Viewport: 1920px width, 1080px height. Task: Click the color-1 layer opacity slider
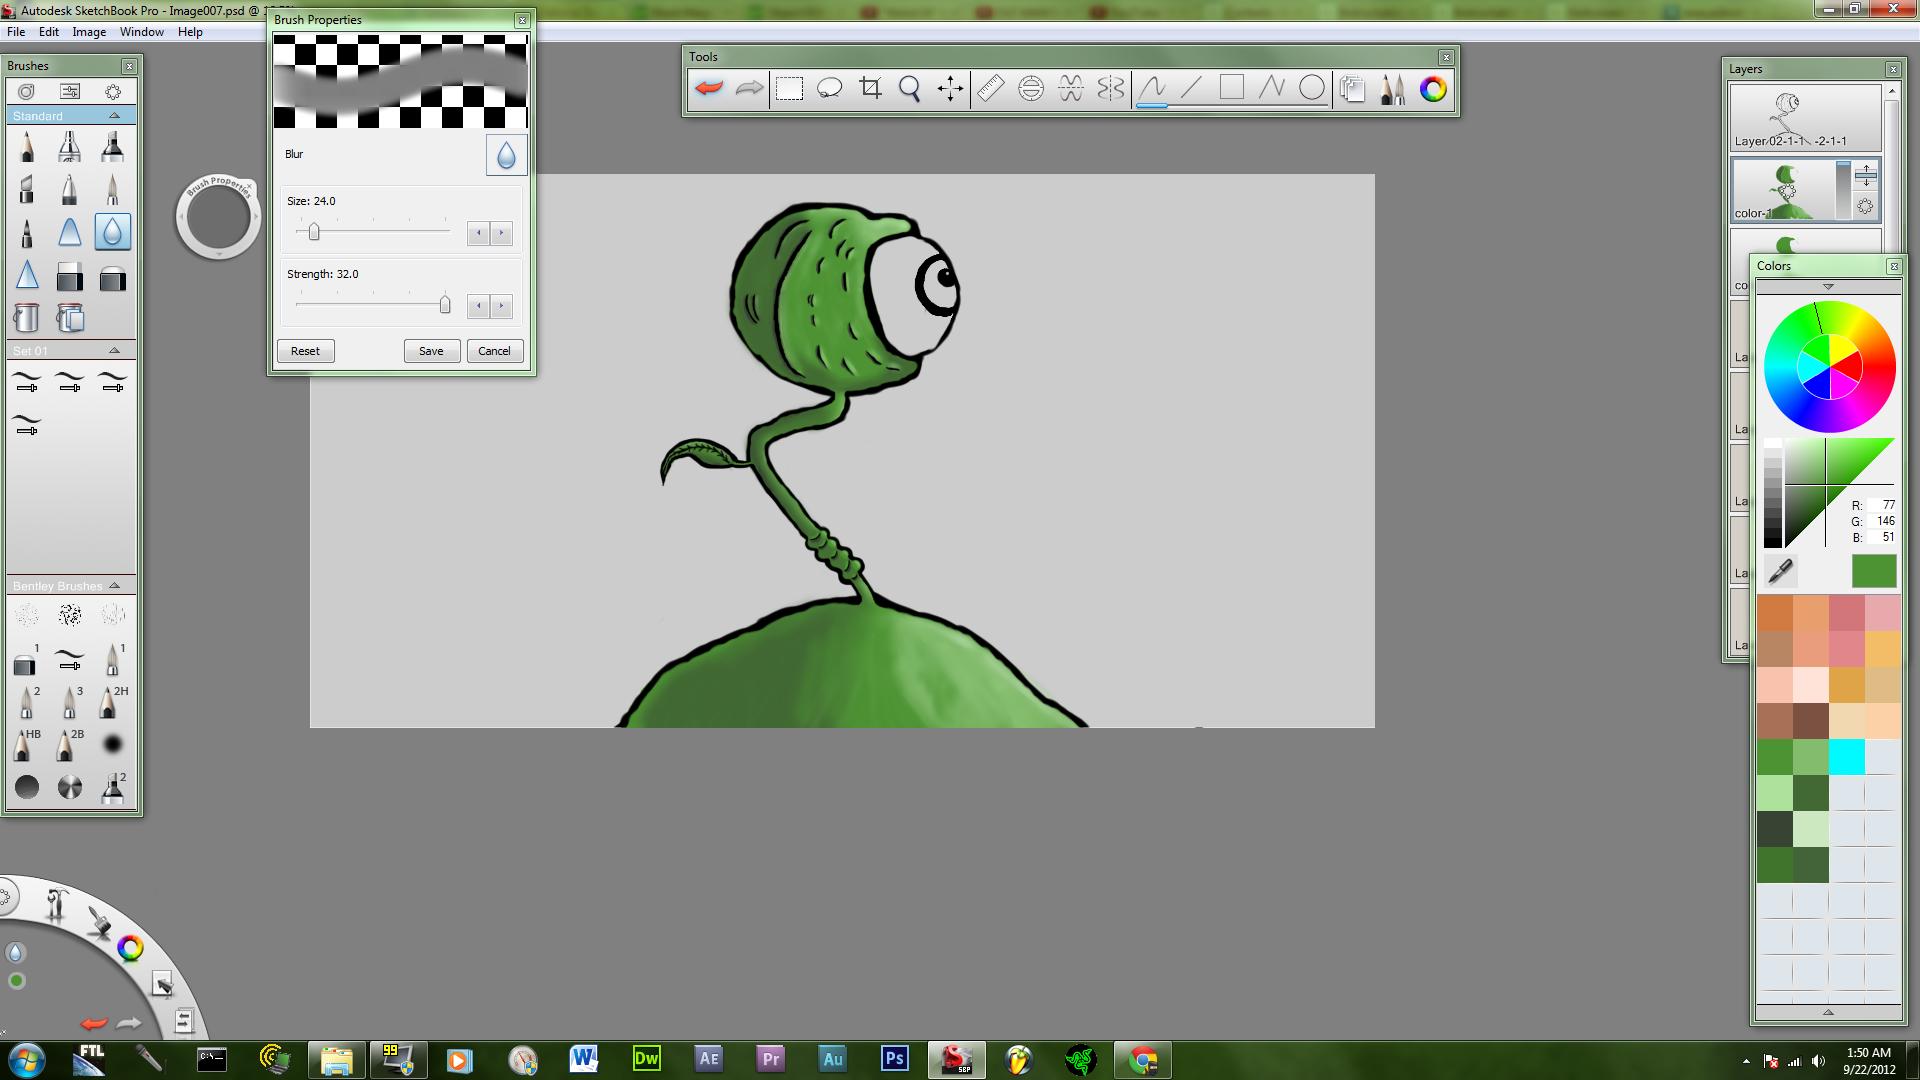click(1844, 189)
